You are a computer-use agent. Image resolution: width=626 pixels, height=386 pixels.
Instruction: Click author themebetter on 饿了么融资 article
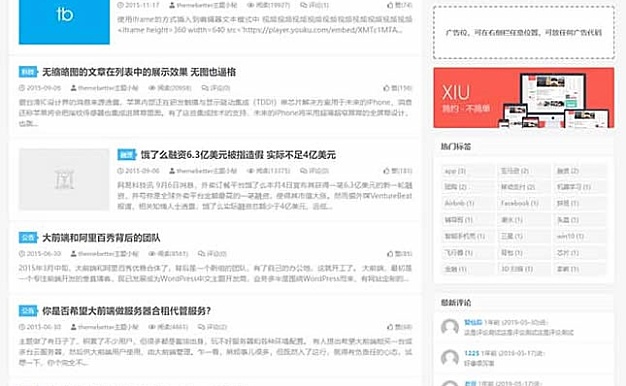pyautogui.click(x=207, y=171)
